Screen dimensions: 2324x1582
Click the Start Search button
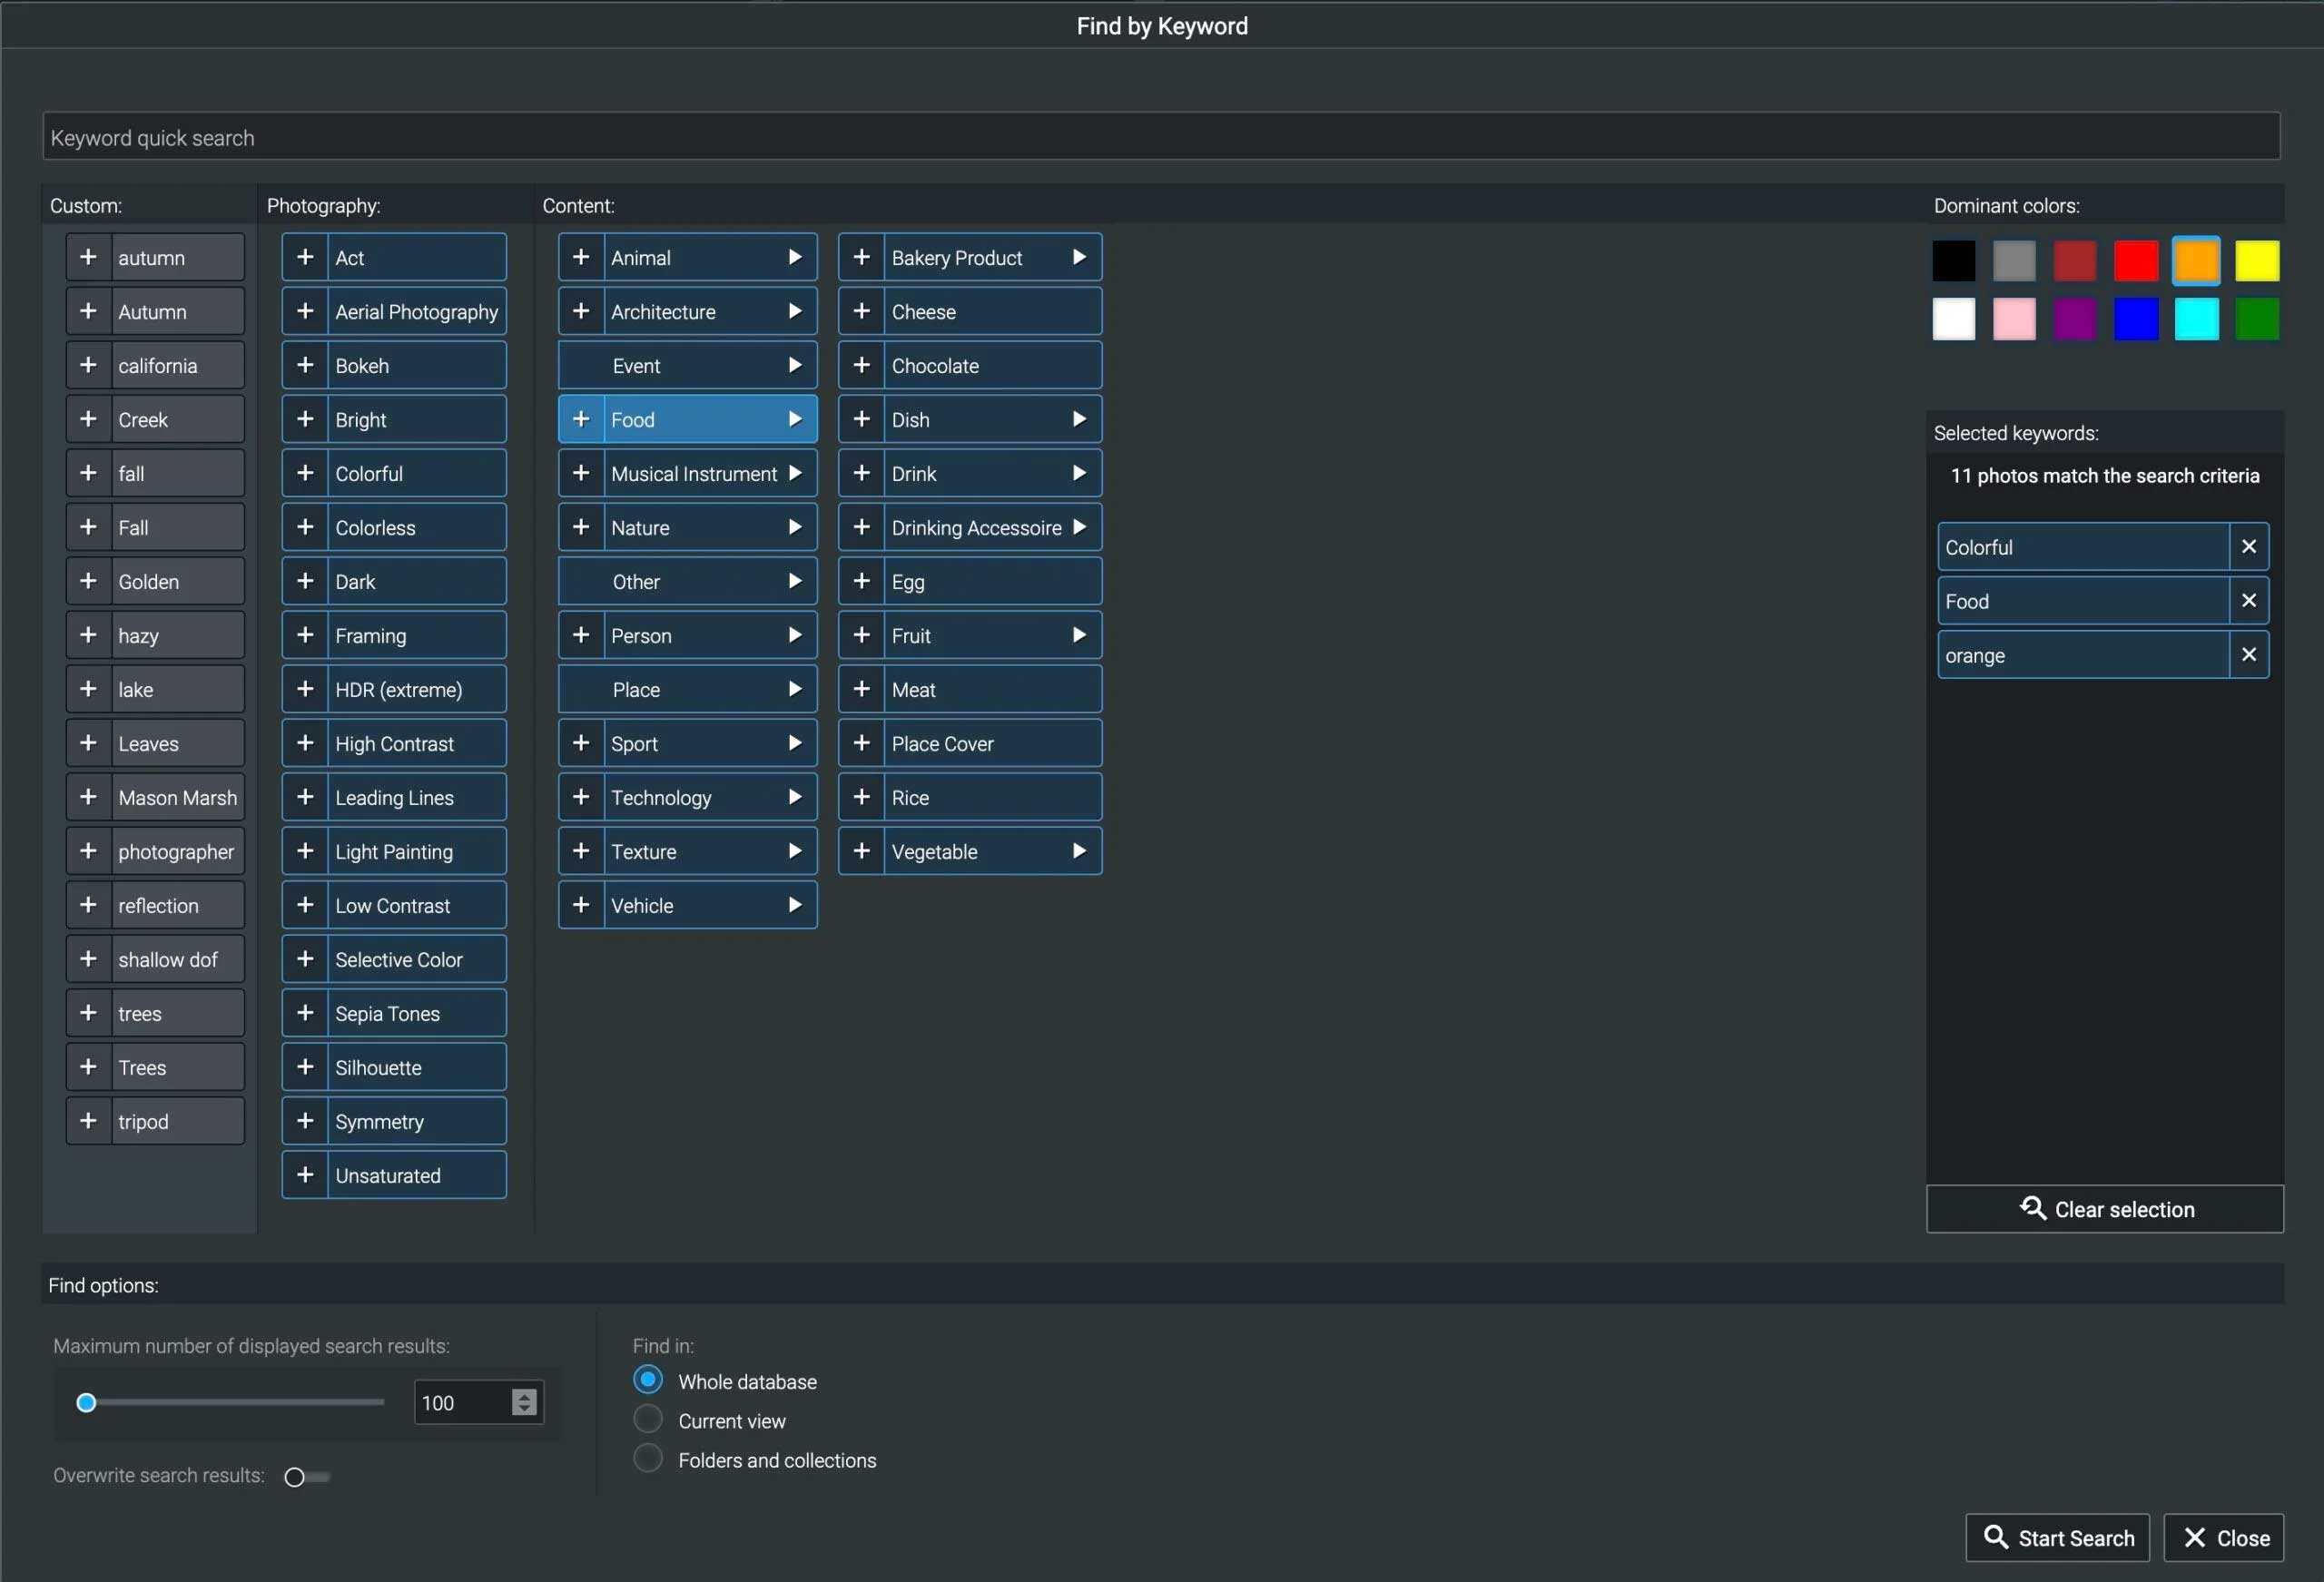[2057, 1538]
